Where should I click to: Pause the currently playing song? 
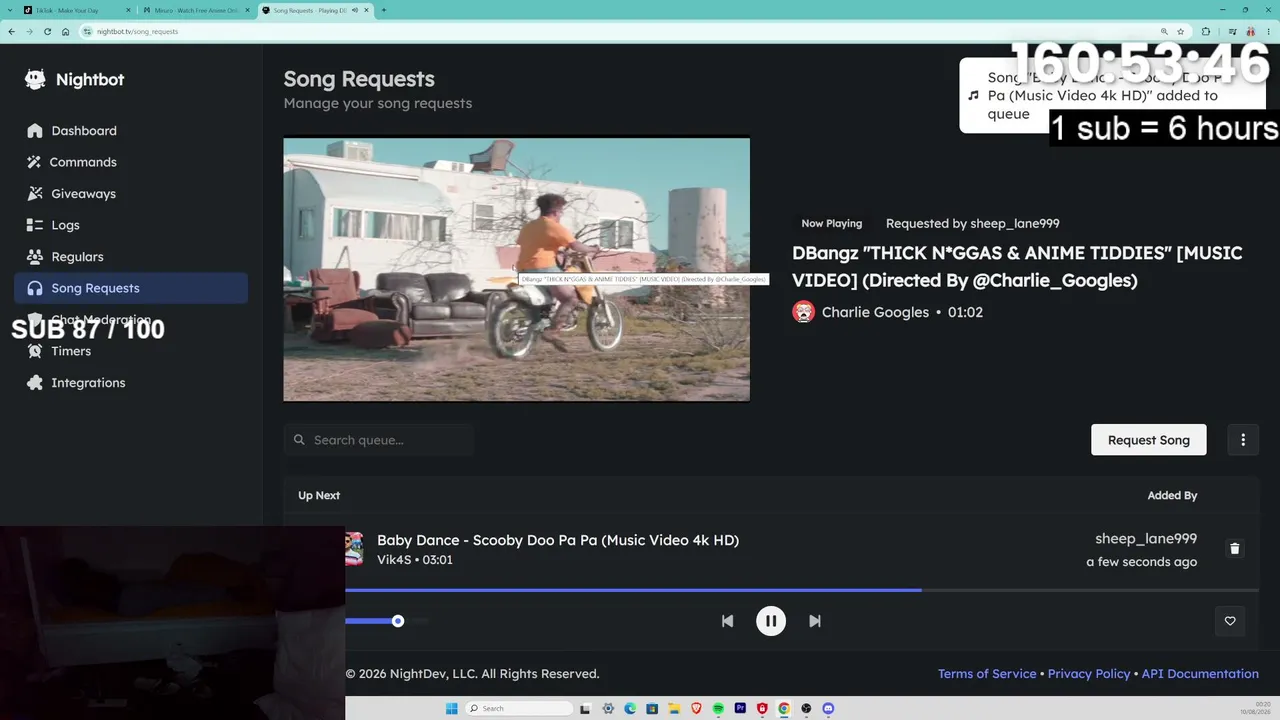(771, 621)
